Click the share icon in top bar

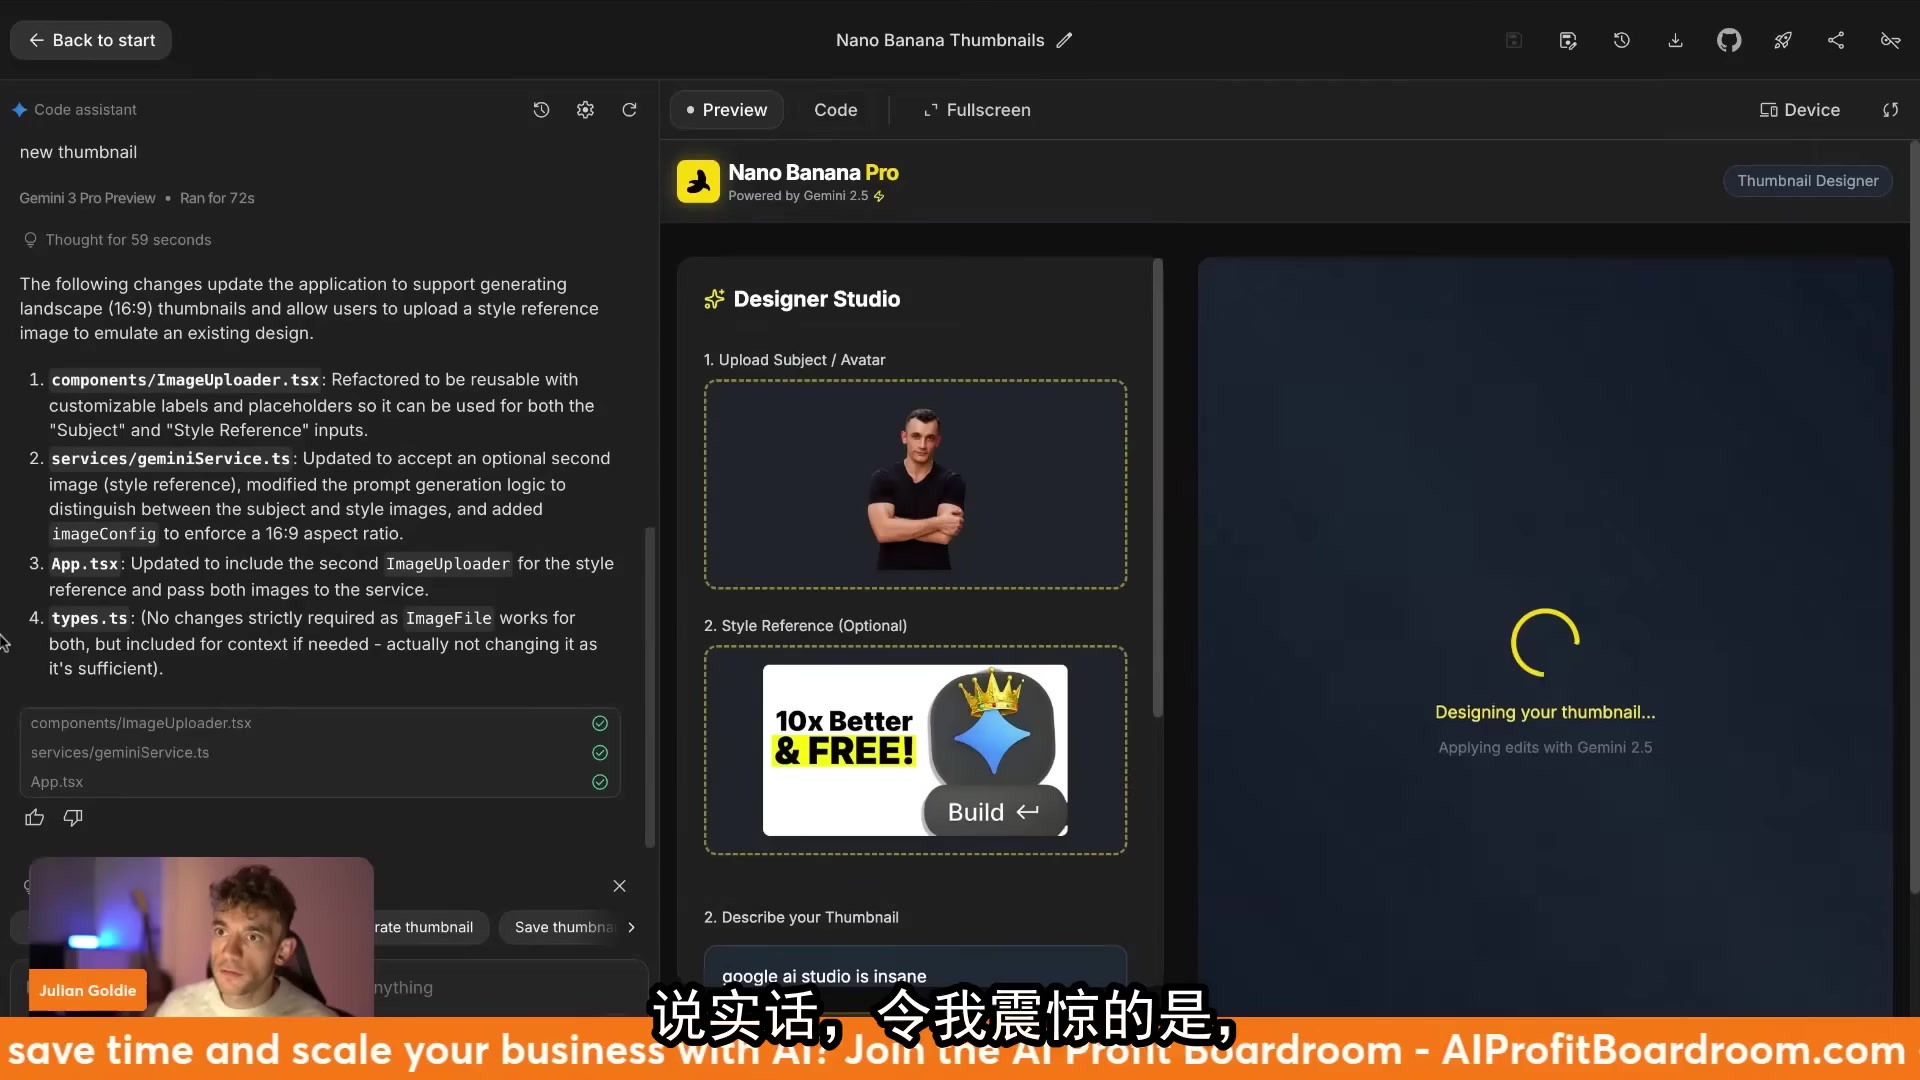pos(1836,40)
